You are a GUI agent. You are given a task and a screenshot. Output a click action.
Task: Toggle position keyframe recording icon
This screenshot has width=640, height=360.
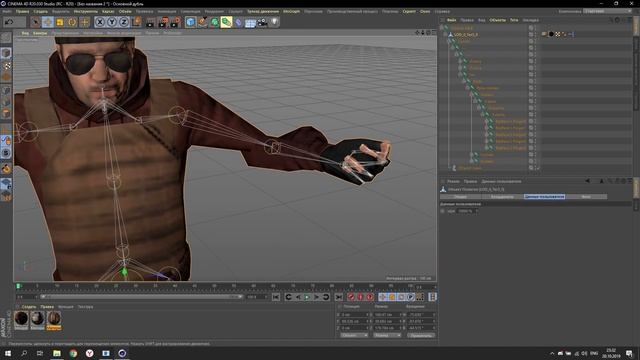click(x=382, y=297)
